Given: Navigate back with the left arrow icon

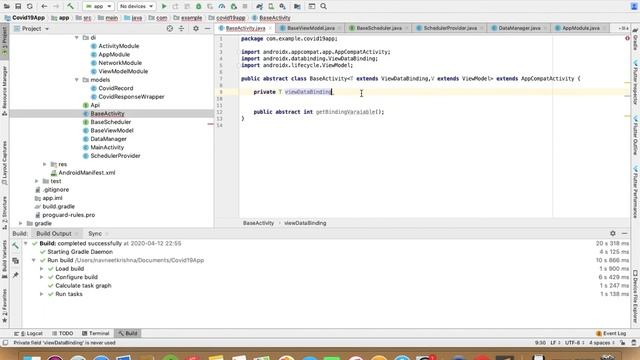Looking at the screenshot, I should click(44, 6).
